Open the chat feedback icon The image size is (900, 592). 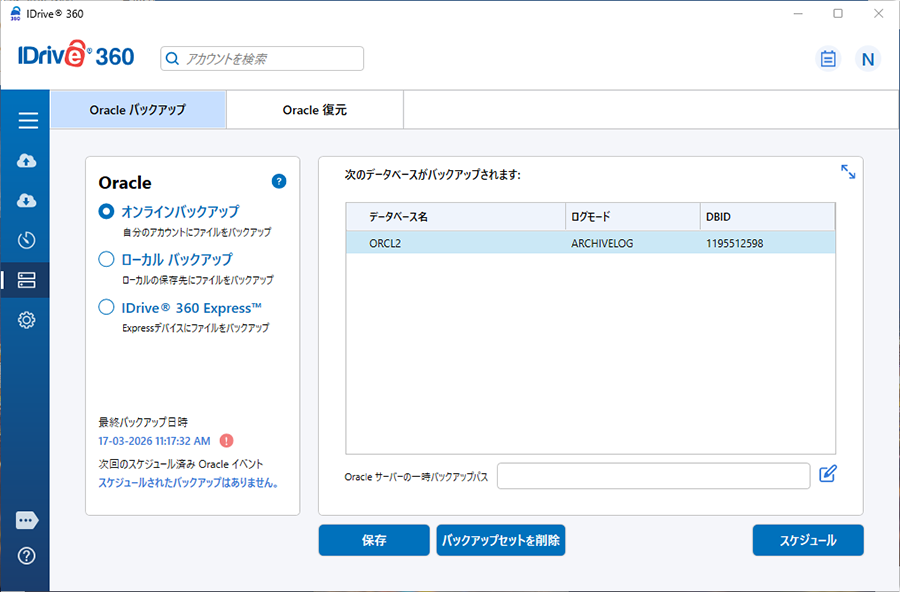click(28, 520)
